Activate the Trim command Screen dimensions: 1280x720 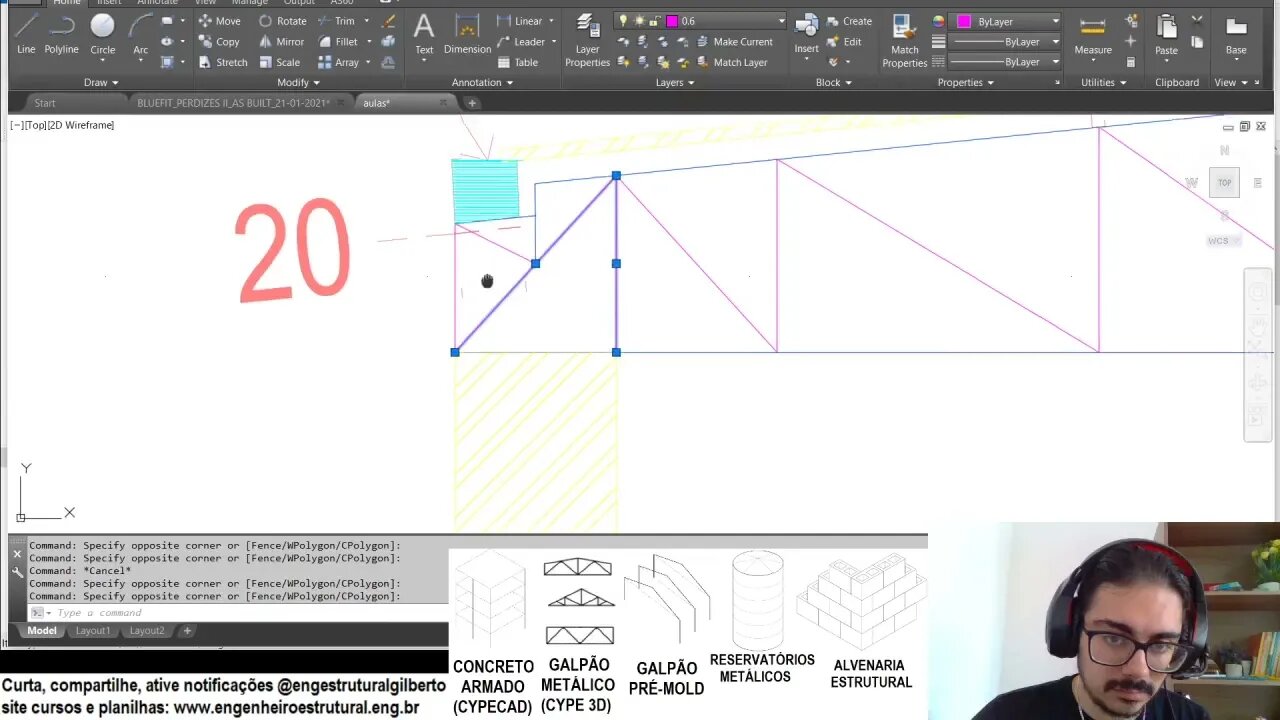pos(337,21)
